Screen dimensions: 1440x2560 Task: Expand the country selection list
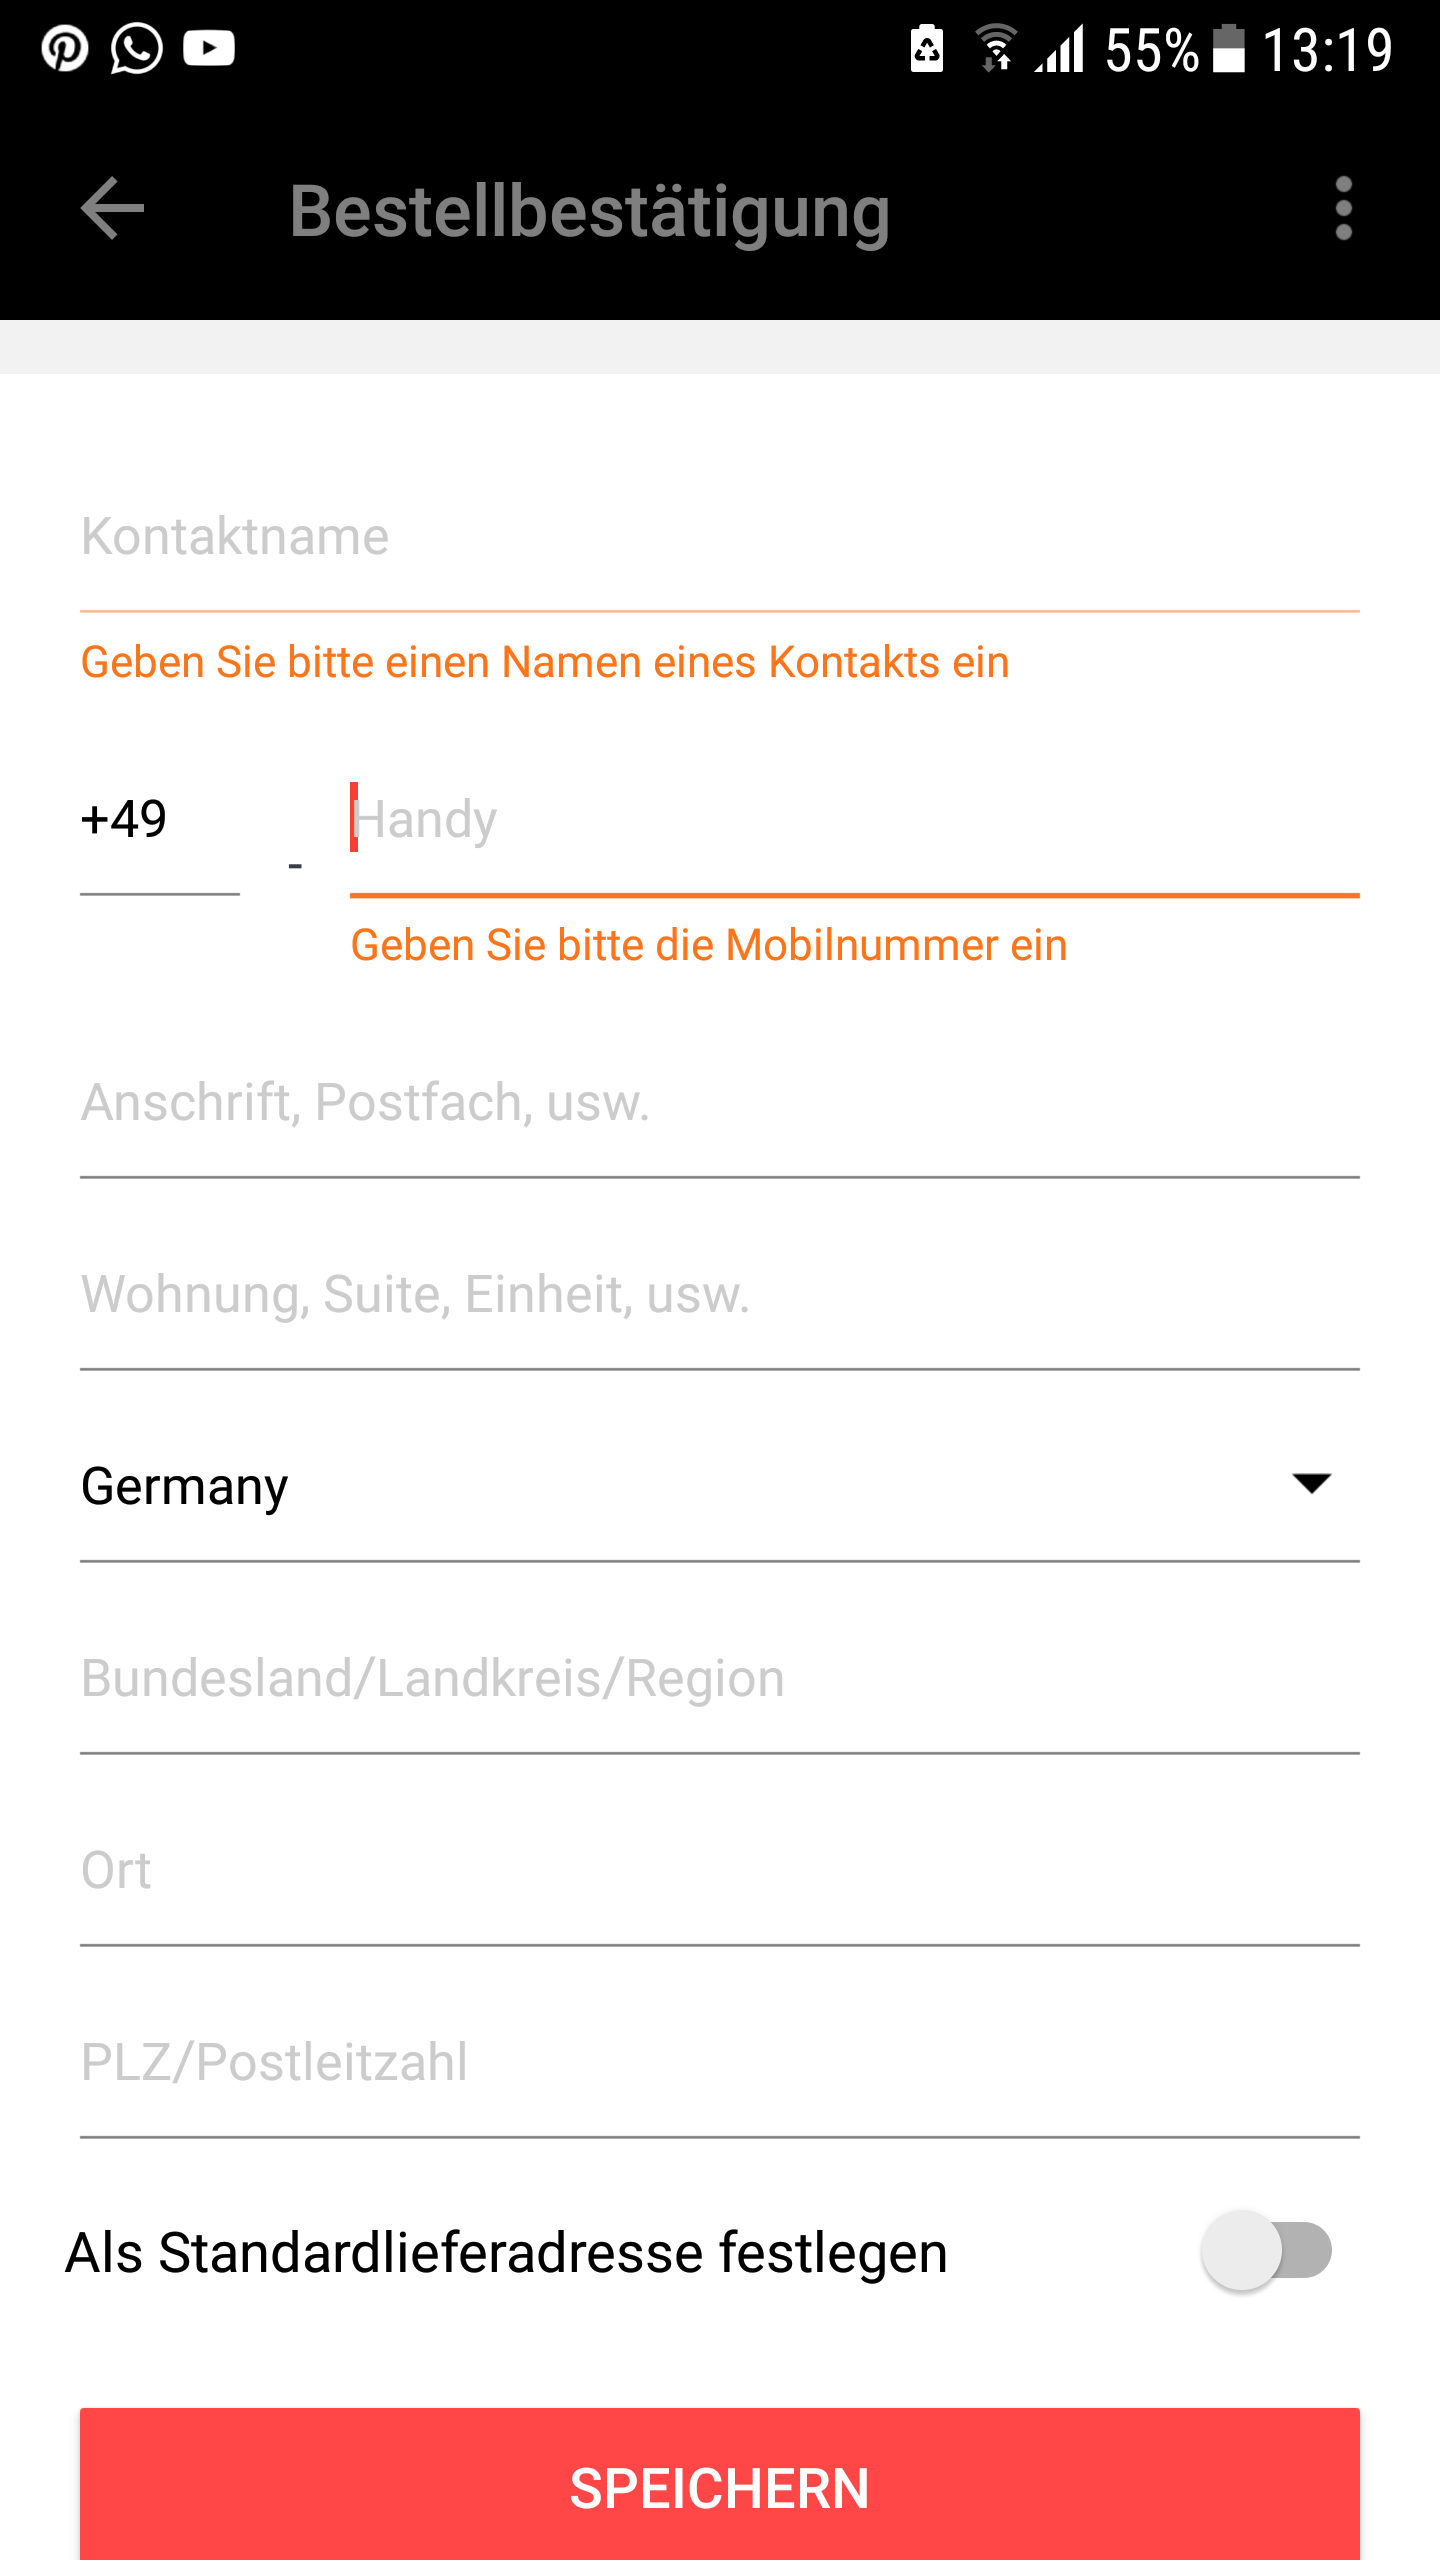pos(700,1487)
